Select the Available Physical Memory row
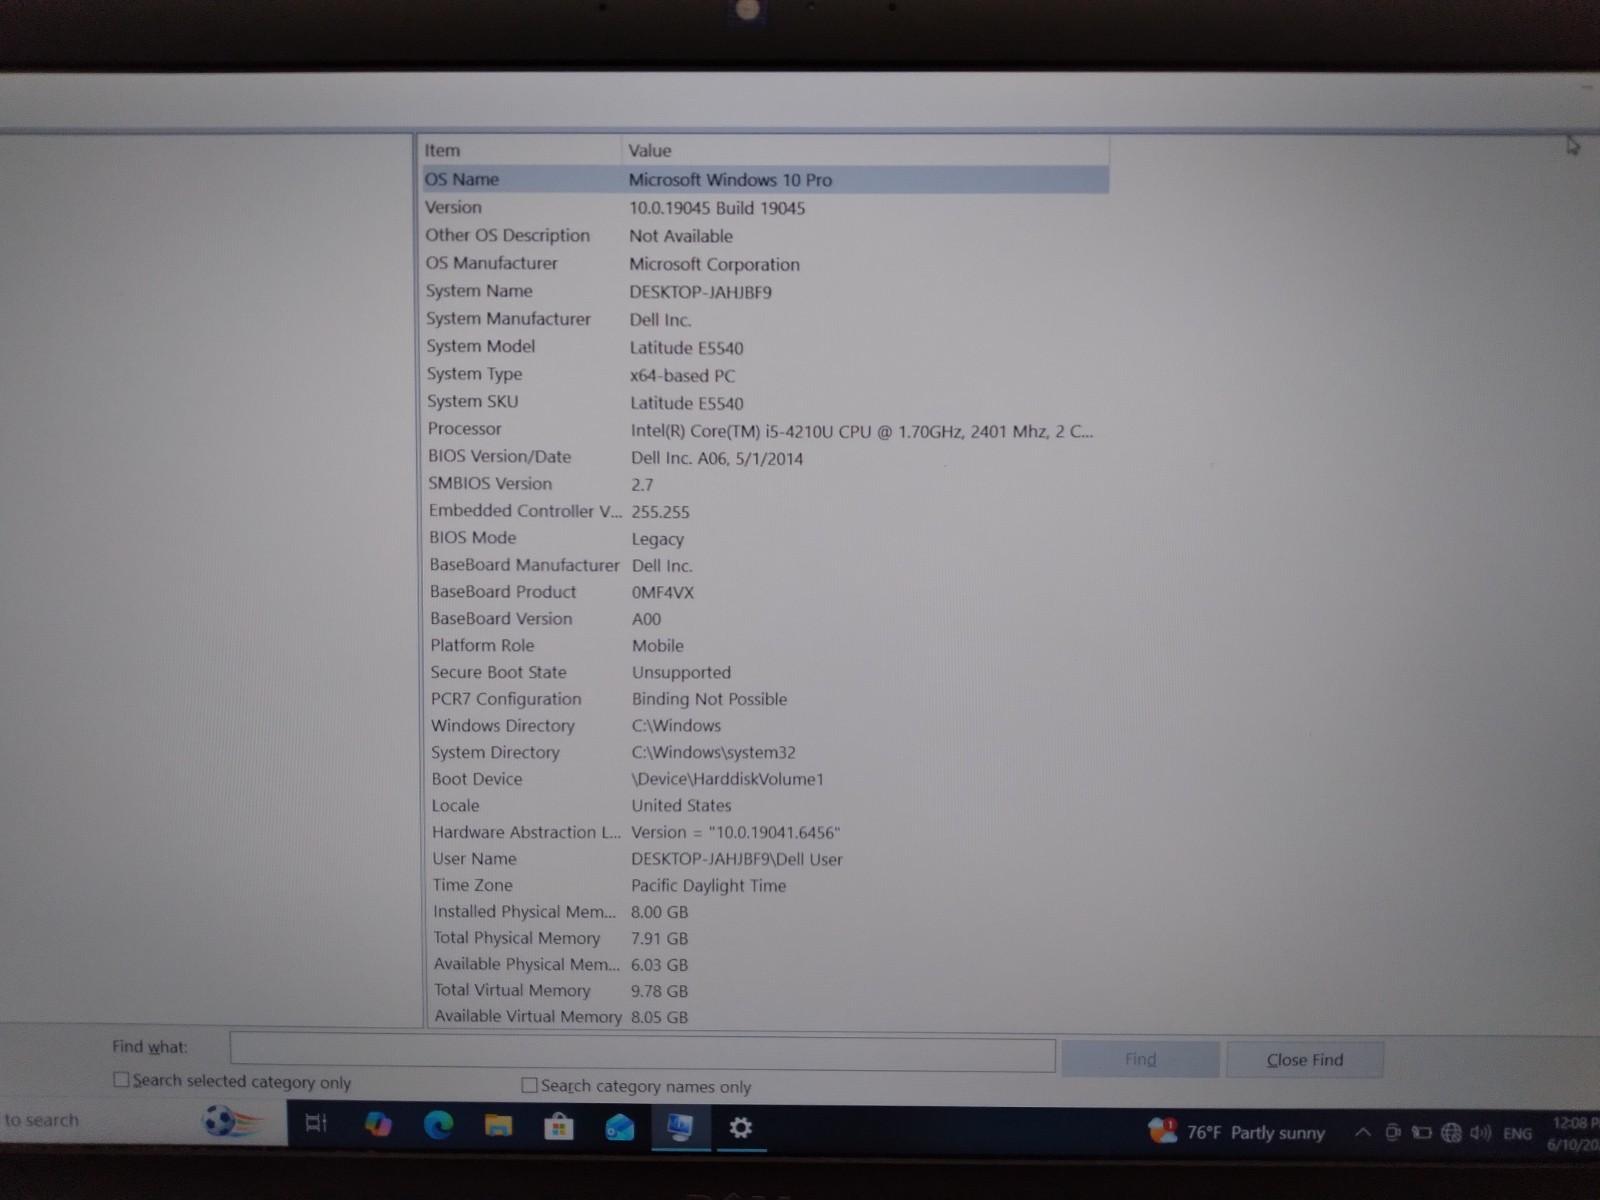 click(765, 964)
